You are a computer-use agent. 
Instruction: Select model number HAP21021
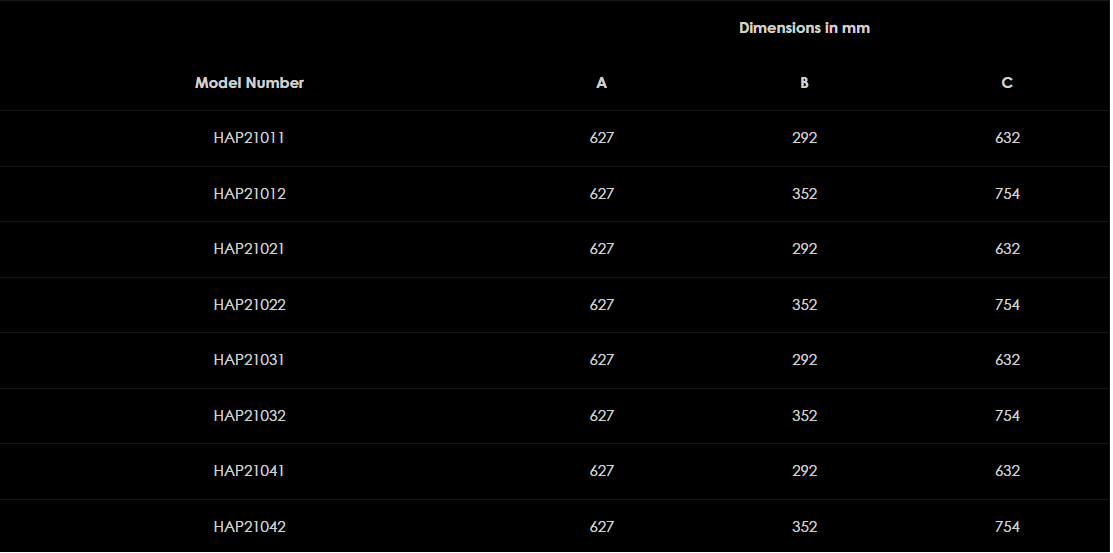tap(249, 249)
